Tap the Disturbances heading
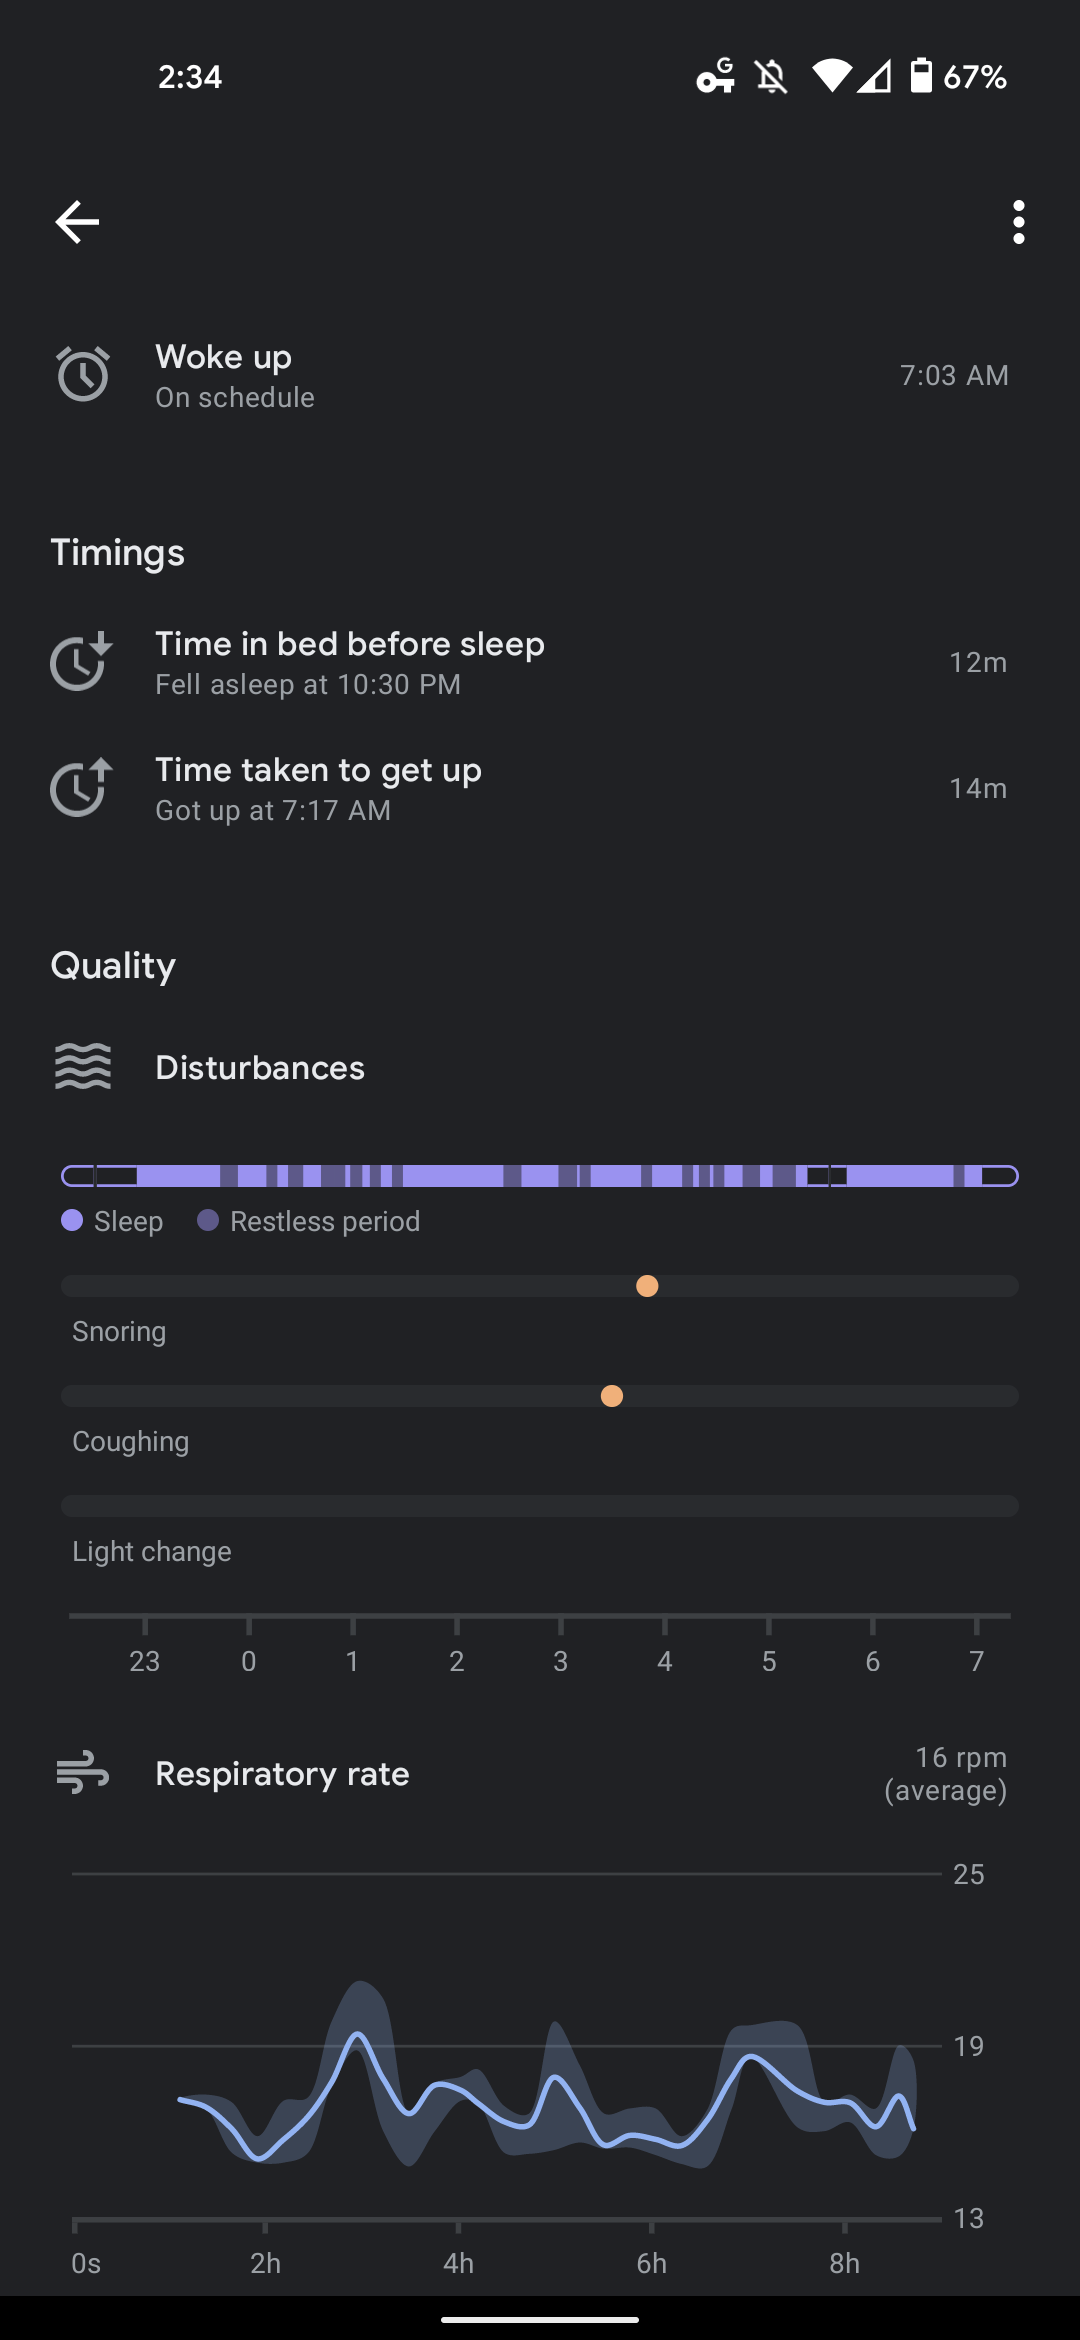Image resolution: width=1080 pixels, height=2340 pixels. 260,1068
